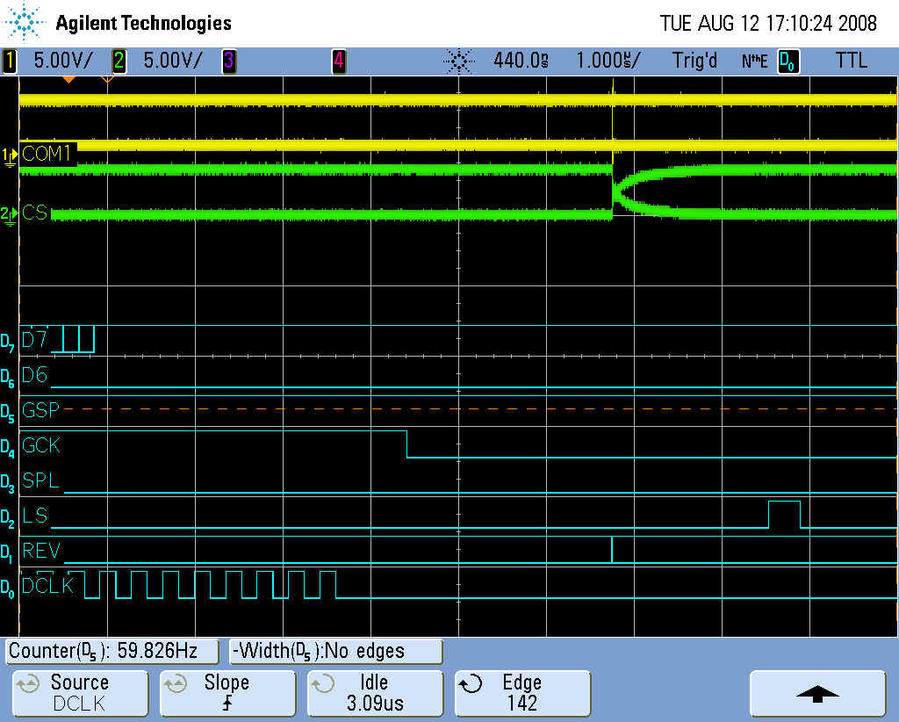Toggle the D7 digital channel label
Image resolution: width=899 pixels, height=722 pixels.
click(35, 340)
